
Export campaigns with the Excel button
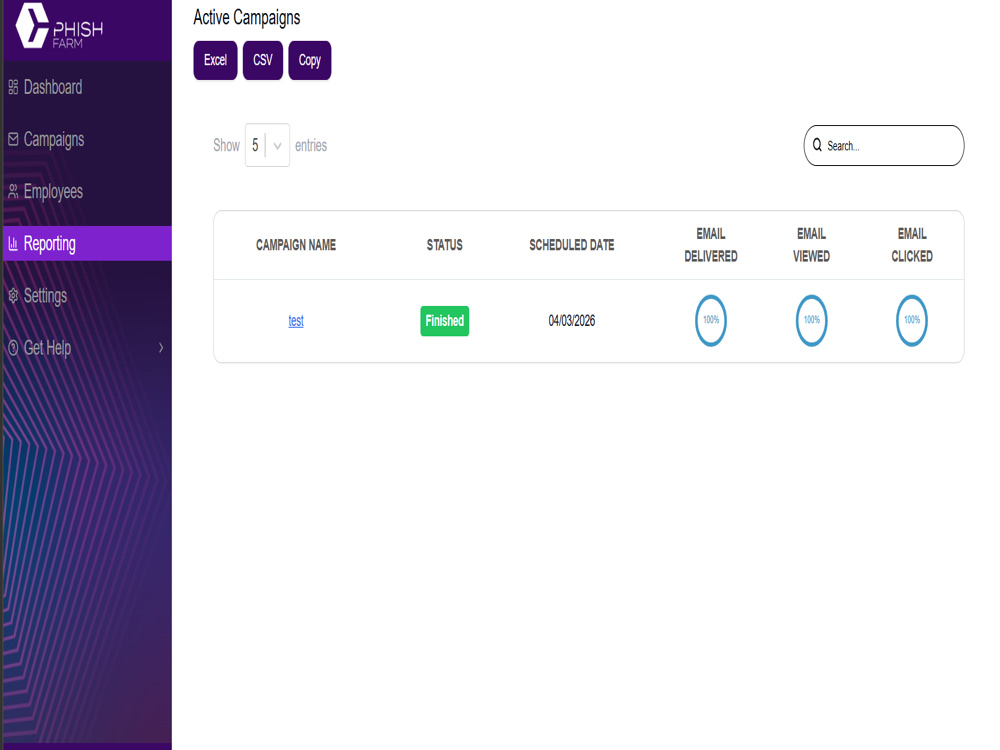(x=216, y=61)
